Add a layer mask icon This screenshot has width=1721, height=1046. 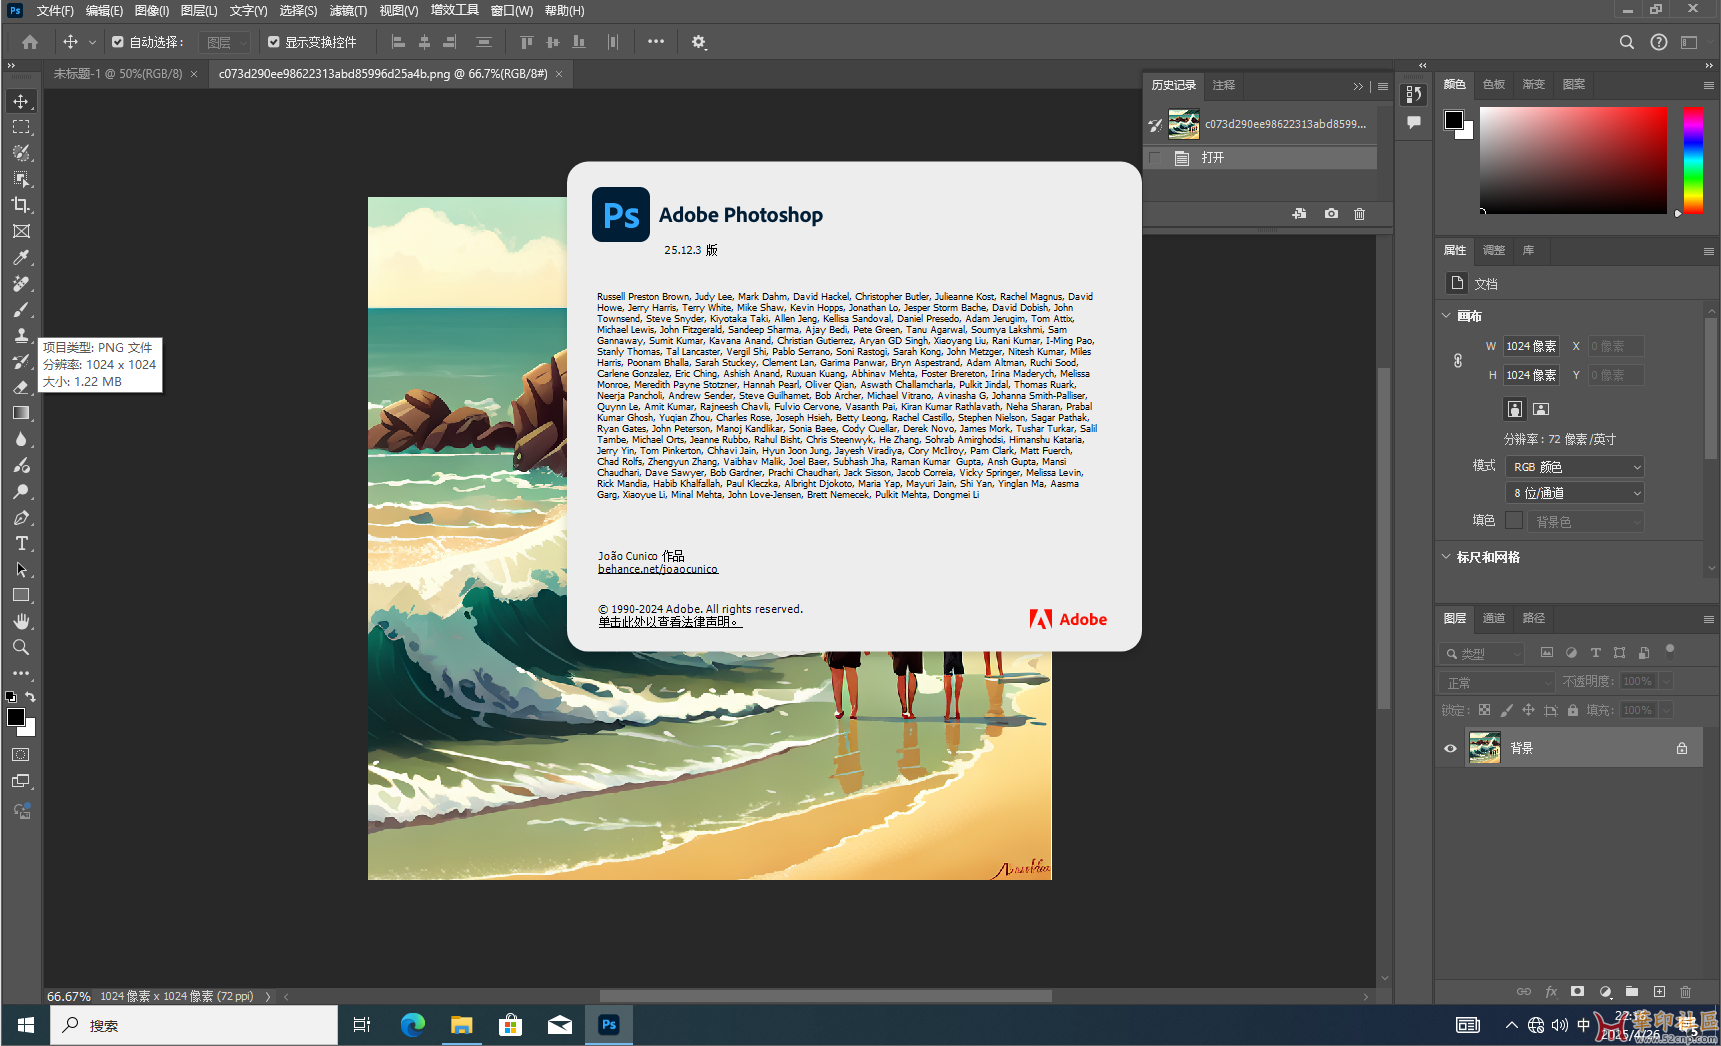(x=1577, y=992)
